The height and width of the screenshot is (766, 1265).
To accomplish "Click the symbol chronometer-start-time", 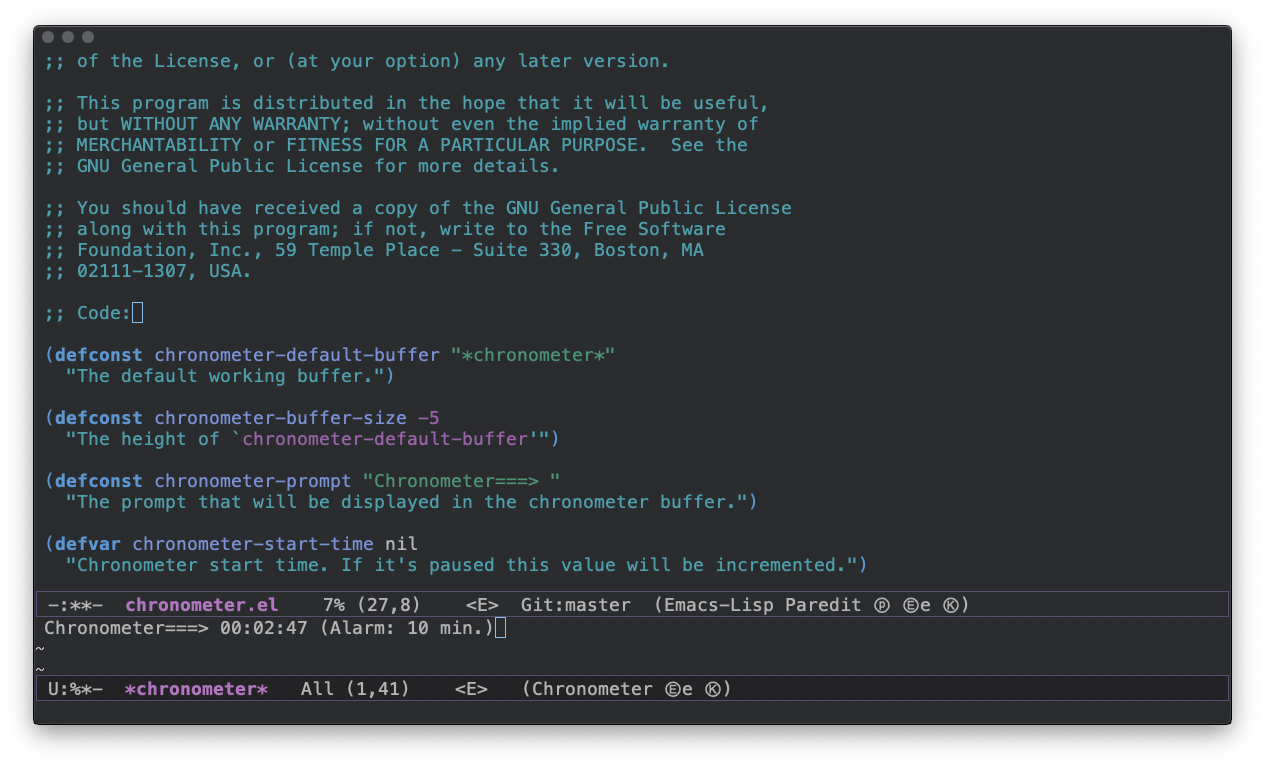I will point(253,544).
